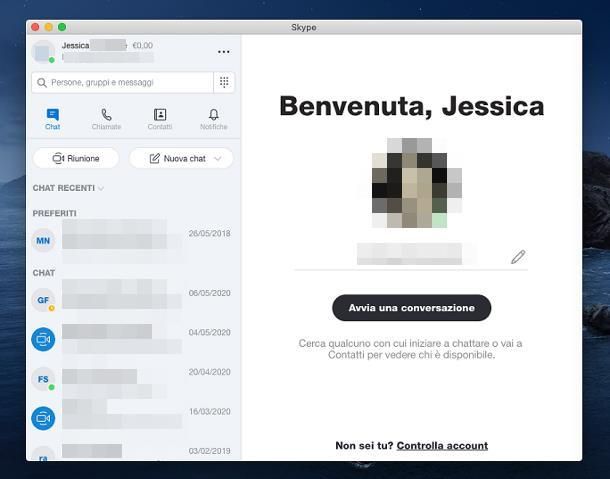Viewport: 610px width, 479px height.
Task: Expand the Nuova chat dropdown arrow
Action: 218,158
